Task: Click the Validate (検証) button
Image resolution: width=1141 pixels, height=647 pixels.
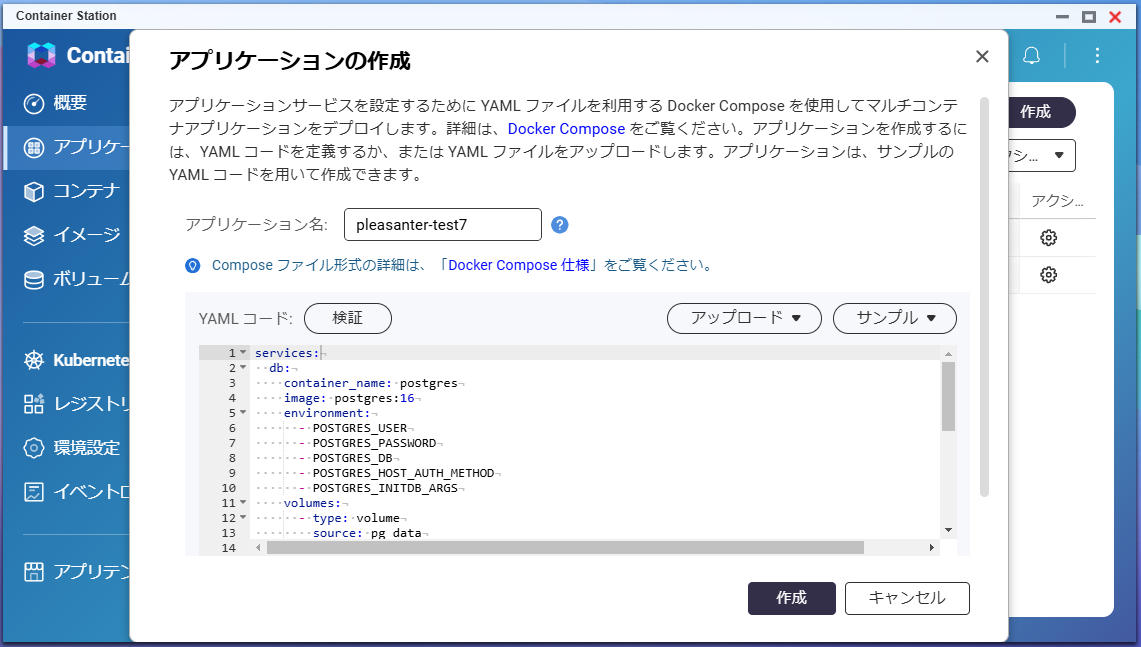Action: [x=348, y=318]
